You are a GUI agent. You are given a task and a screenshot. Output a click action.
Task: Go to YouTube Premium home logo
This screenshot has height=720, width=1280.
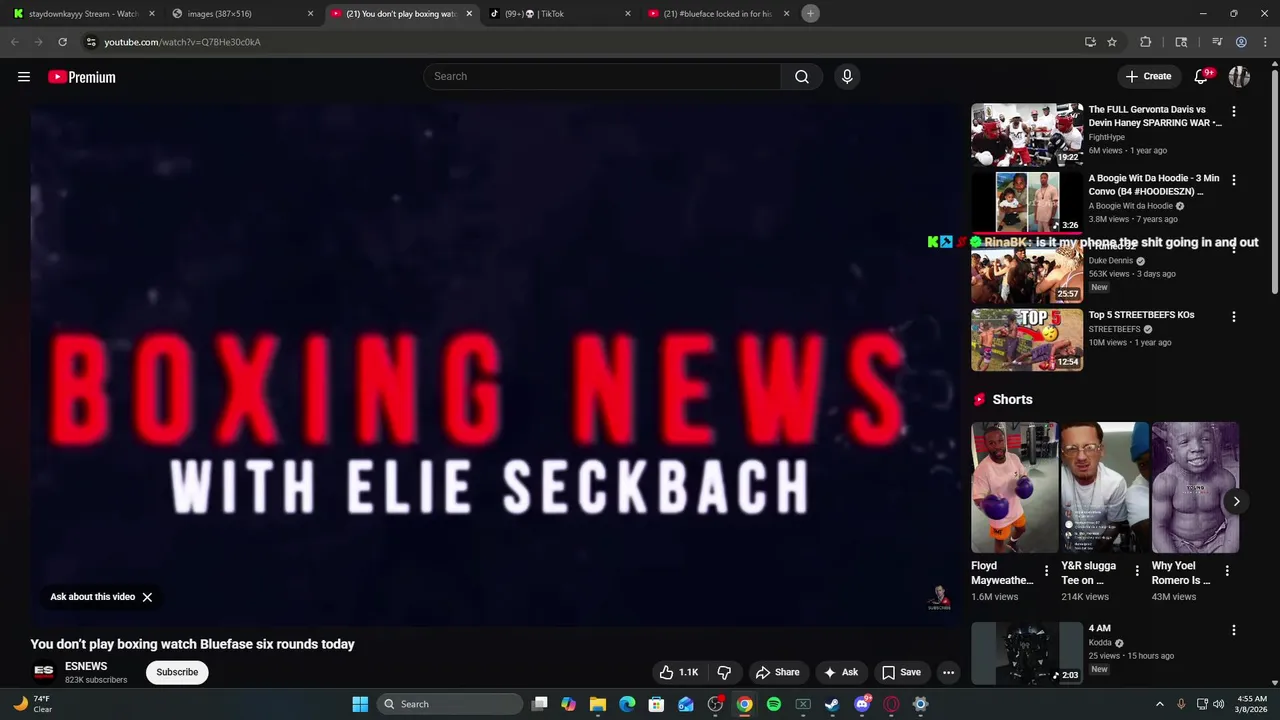(82, 77)
